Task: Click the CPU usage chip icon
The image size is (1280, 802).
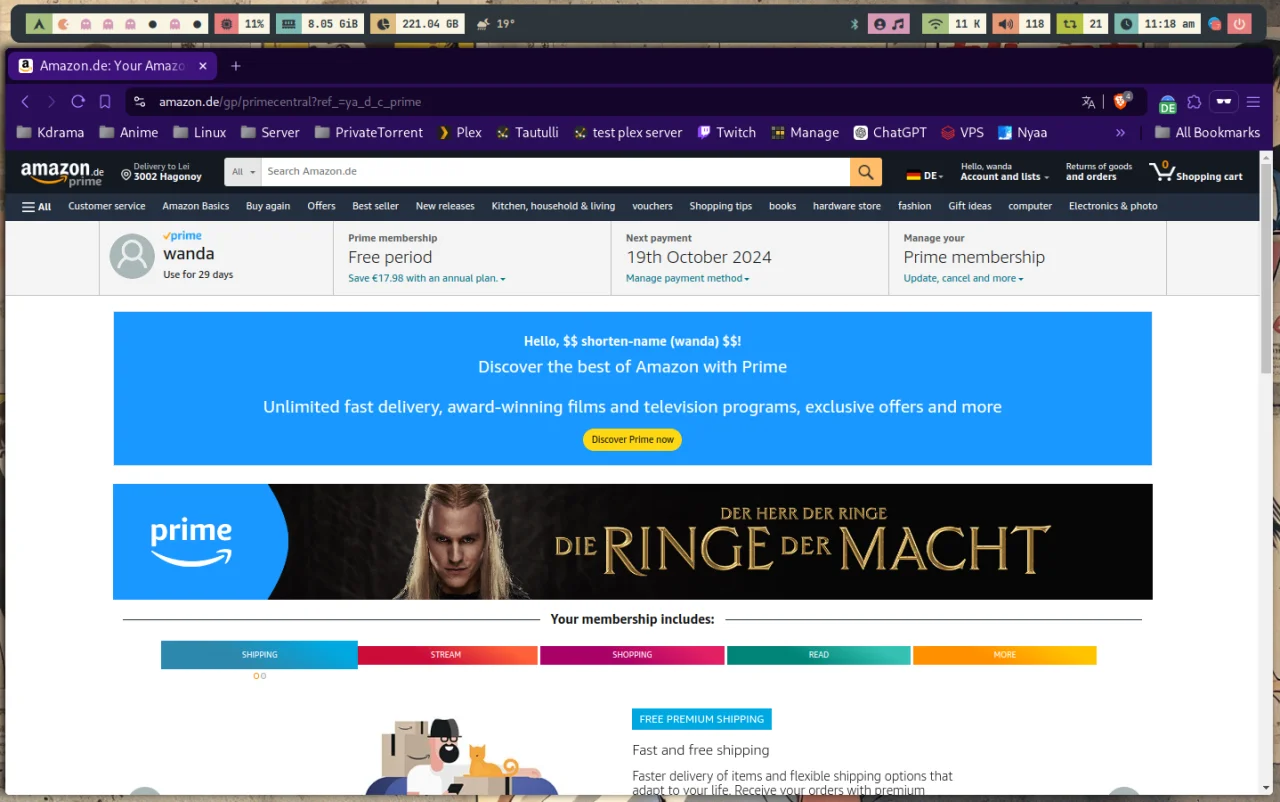Action: [x=226, y=24]
